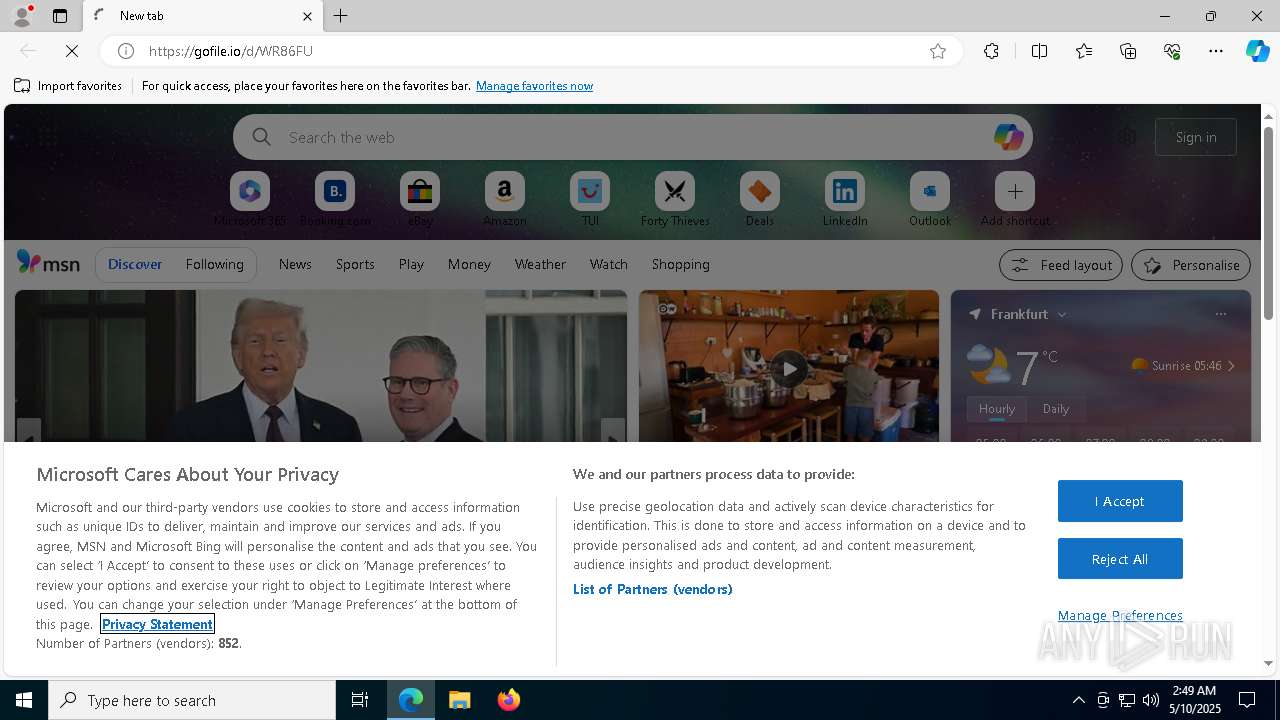
Task: Open the Collections icon
Action: pyautogui.click(x=1128, y=51)
